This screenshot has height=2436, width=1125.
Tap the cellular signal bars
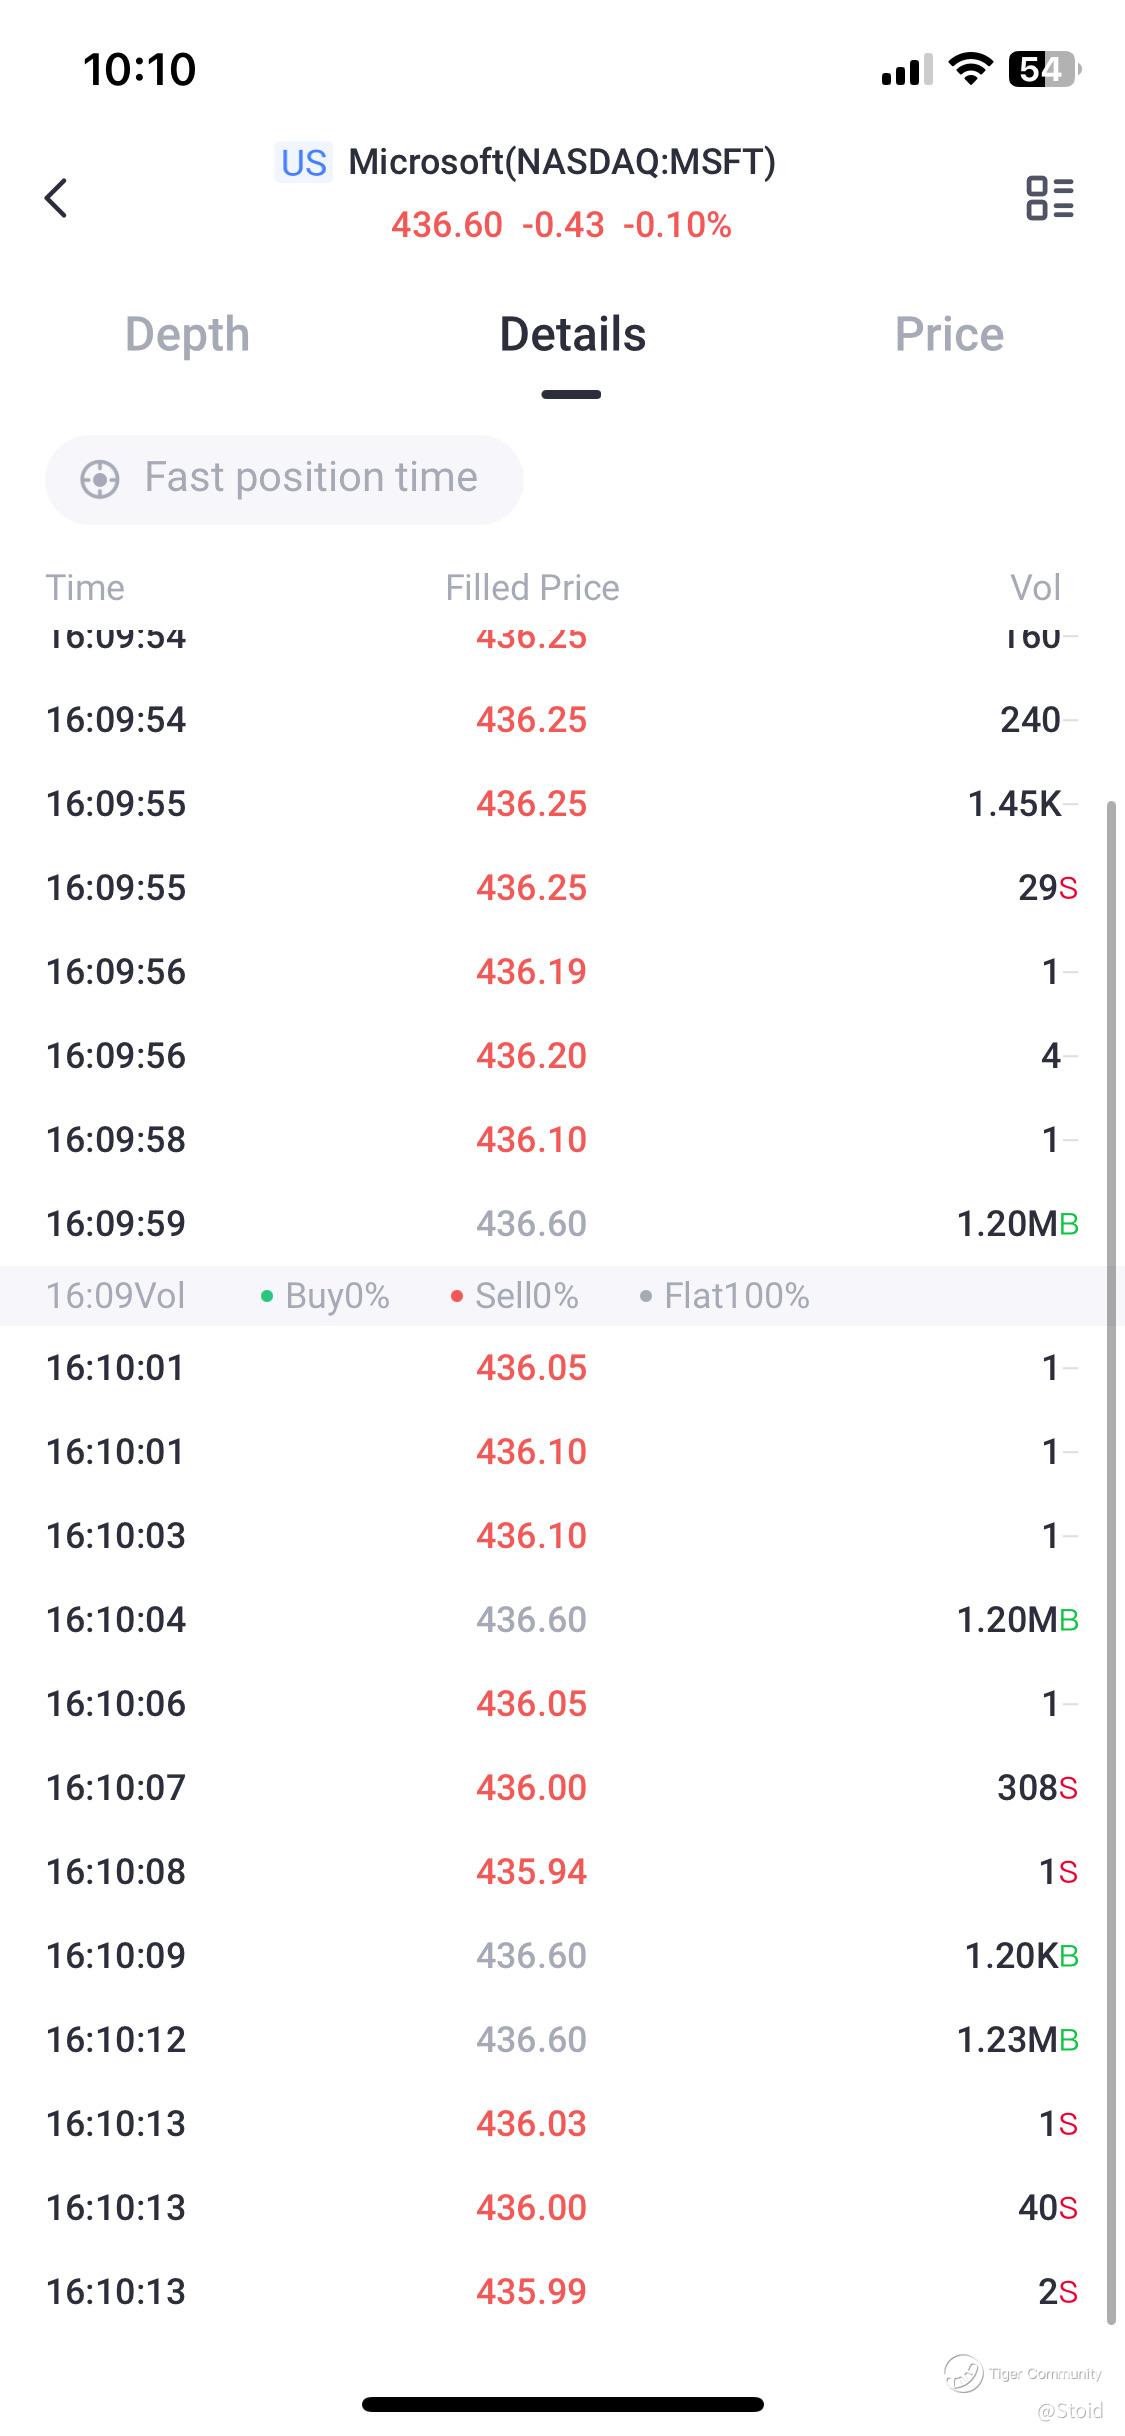click(906, 70)
